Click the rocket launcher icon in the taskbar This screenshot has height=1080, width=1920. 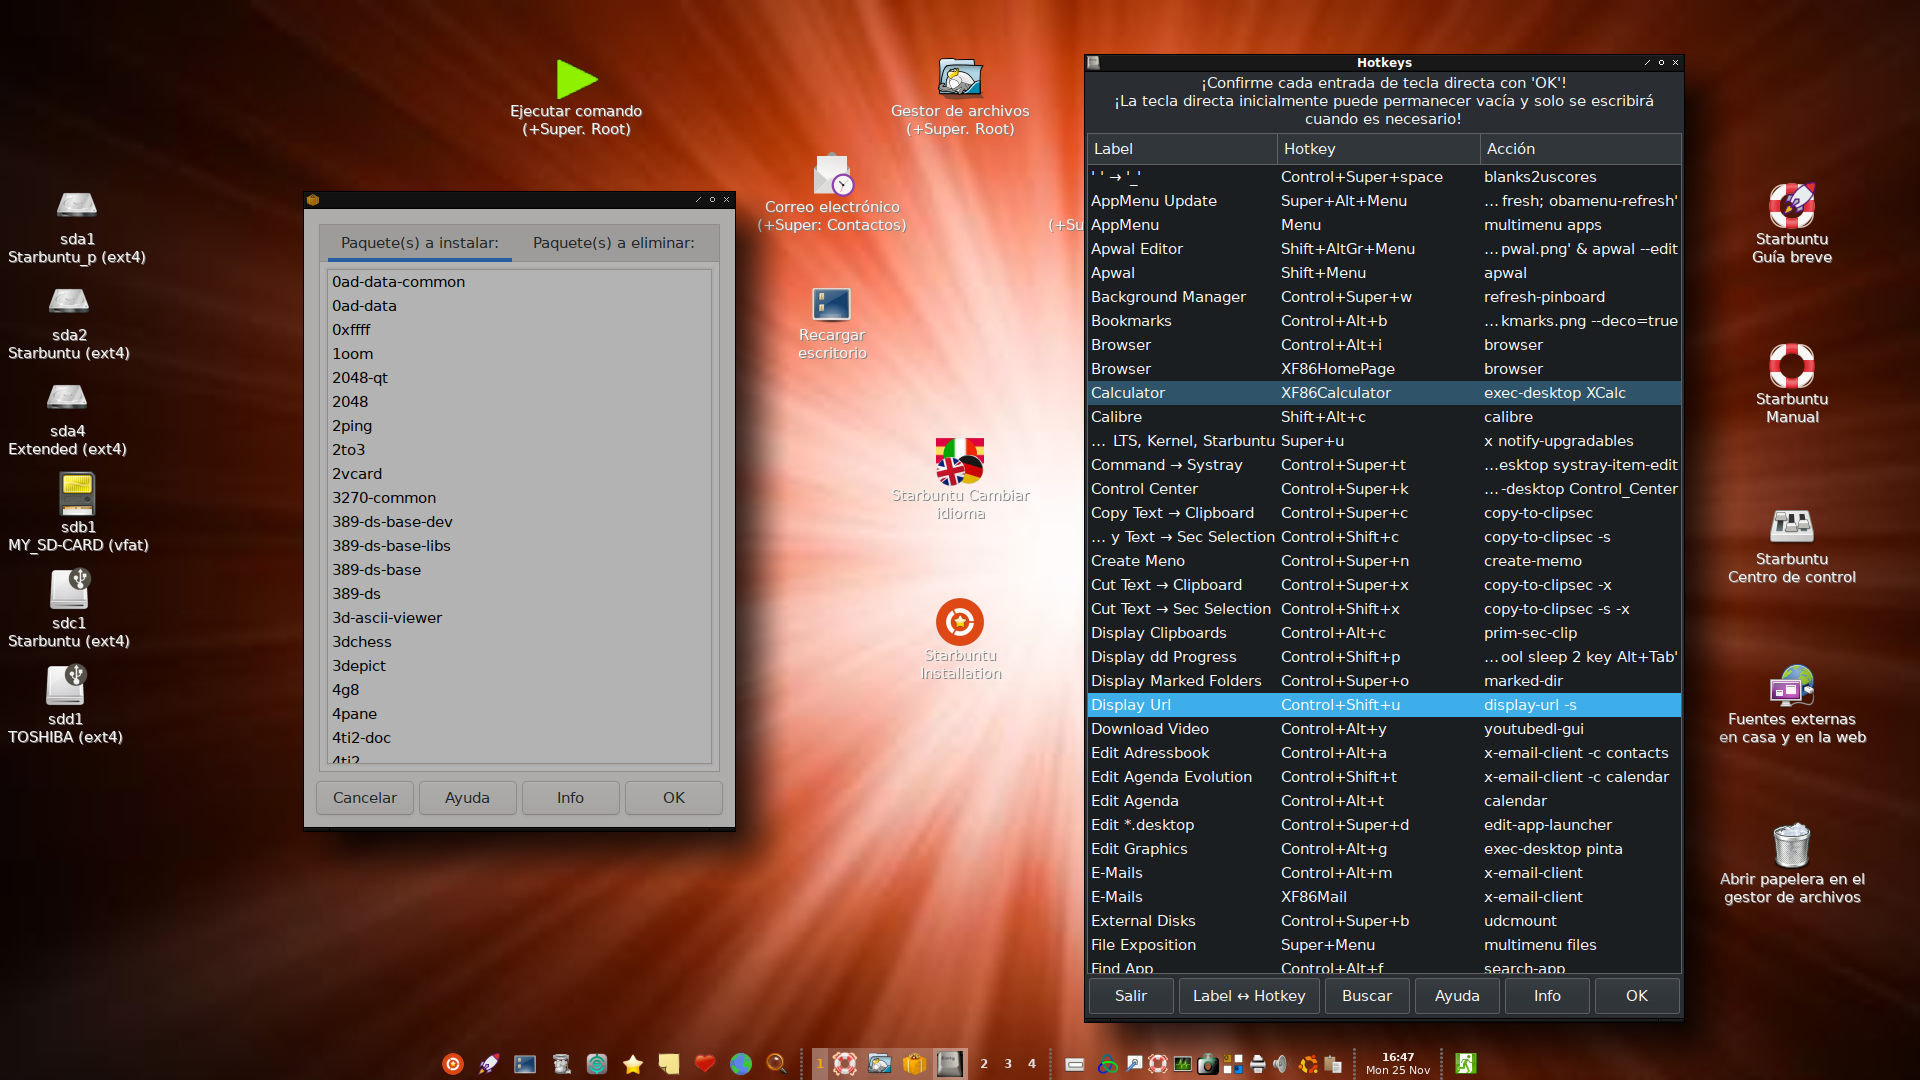point(489,1064)
